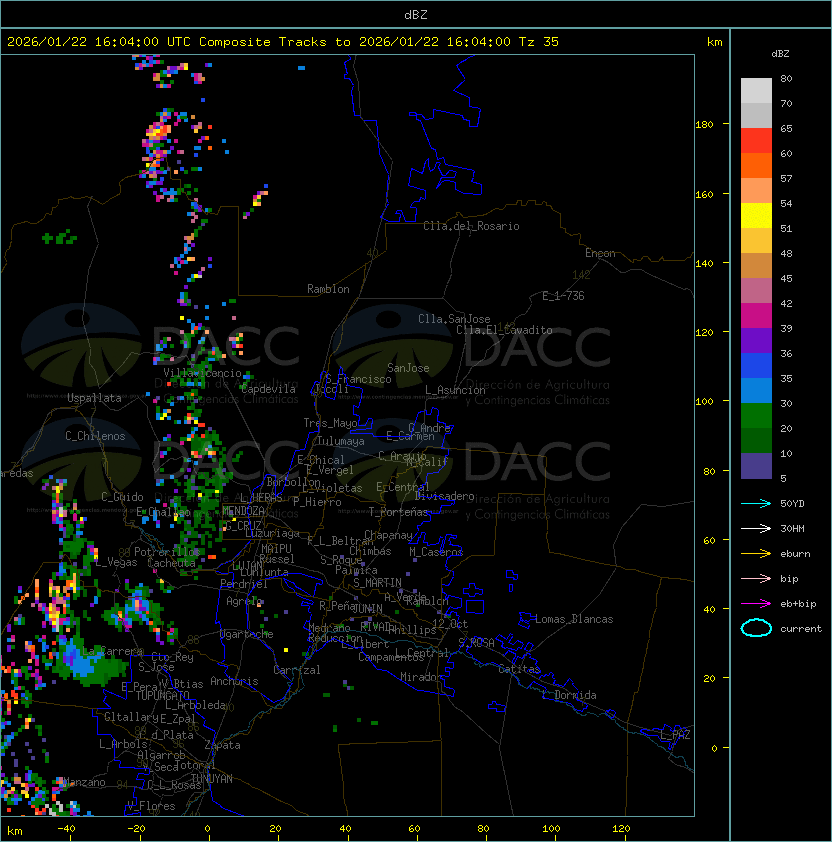Click the red swatch in dBZ legend

pyautogui.click(x=756, y=141)
